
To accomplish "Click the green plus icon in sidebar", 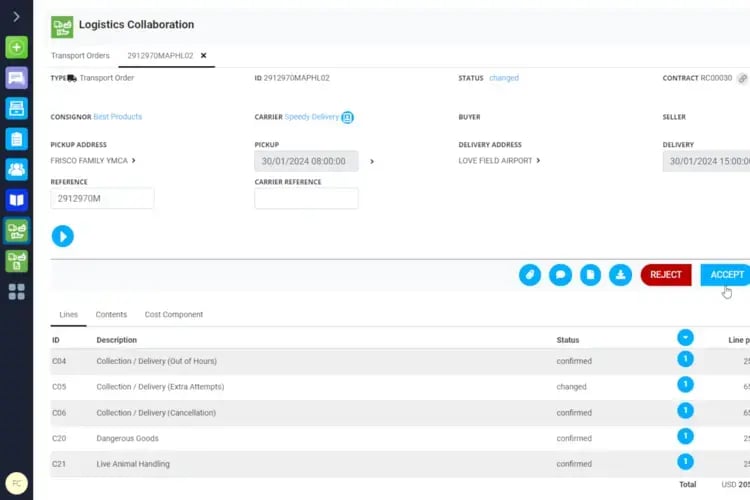I will [16, 47].
